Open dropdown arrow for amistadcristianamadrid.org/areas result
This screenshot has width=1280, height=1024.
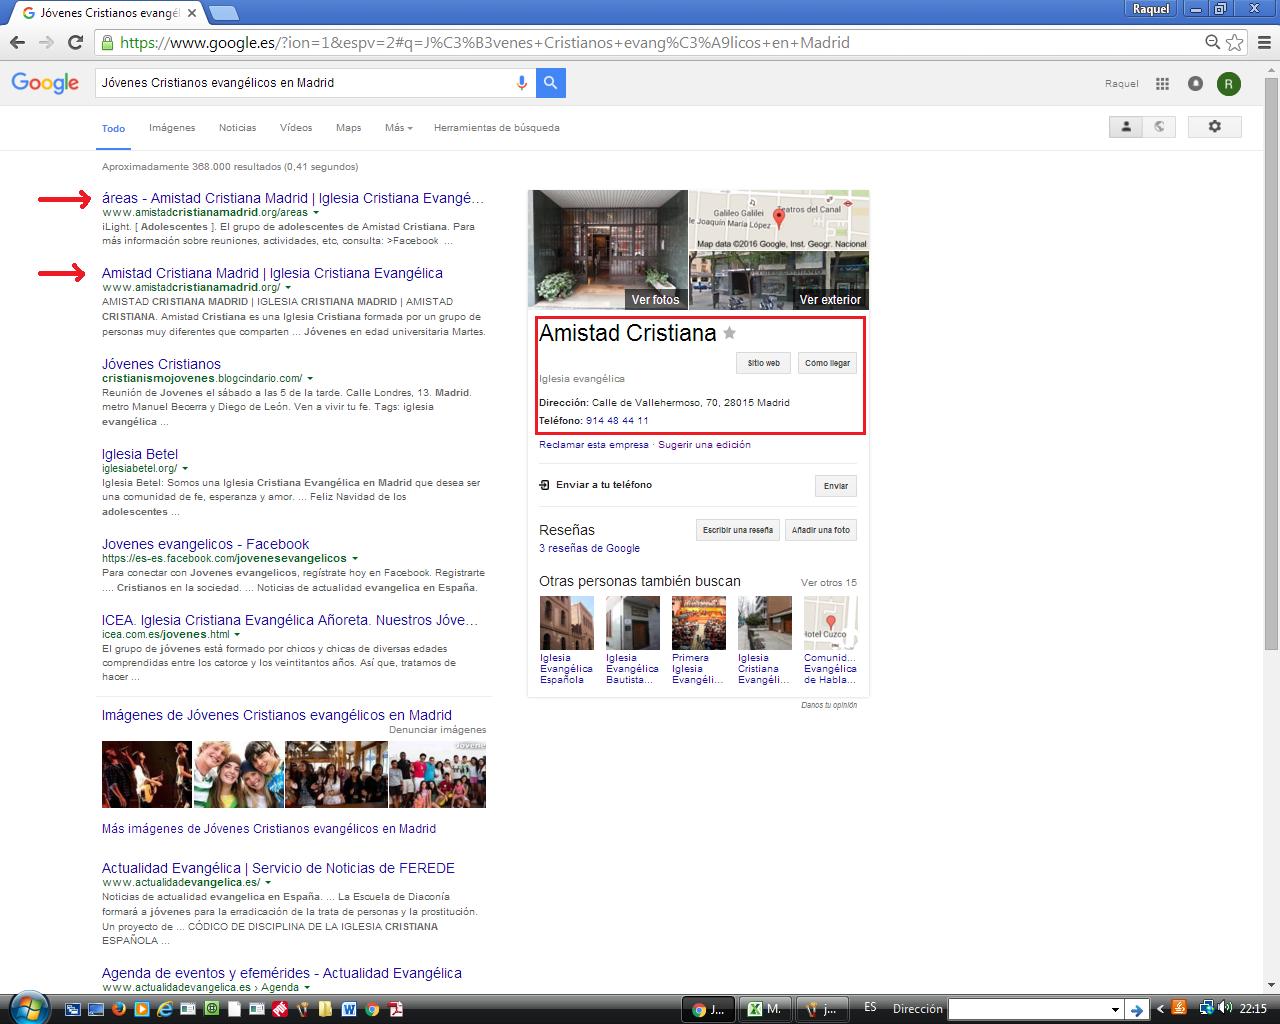(x=316, y=213)
